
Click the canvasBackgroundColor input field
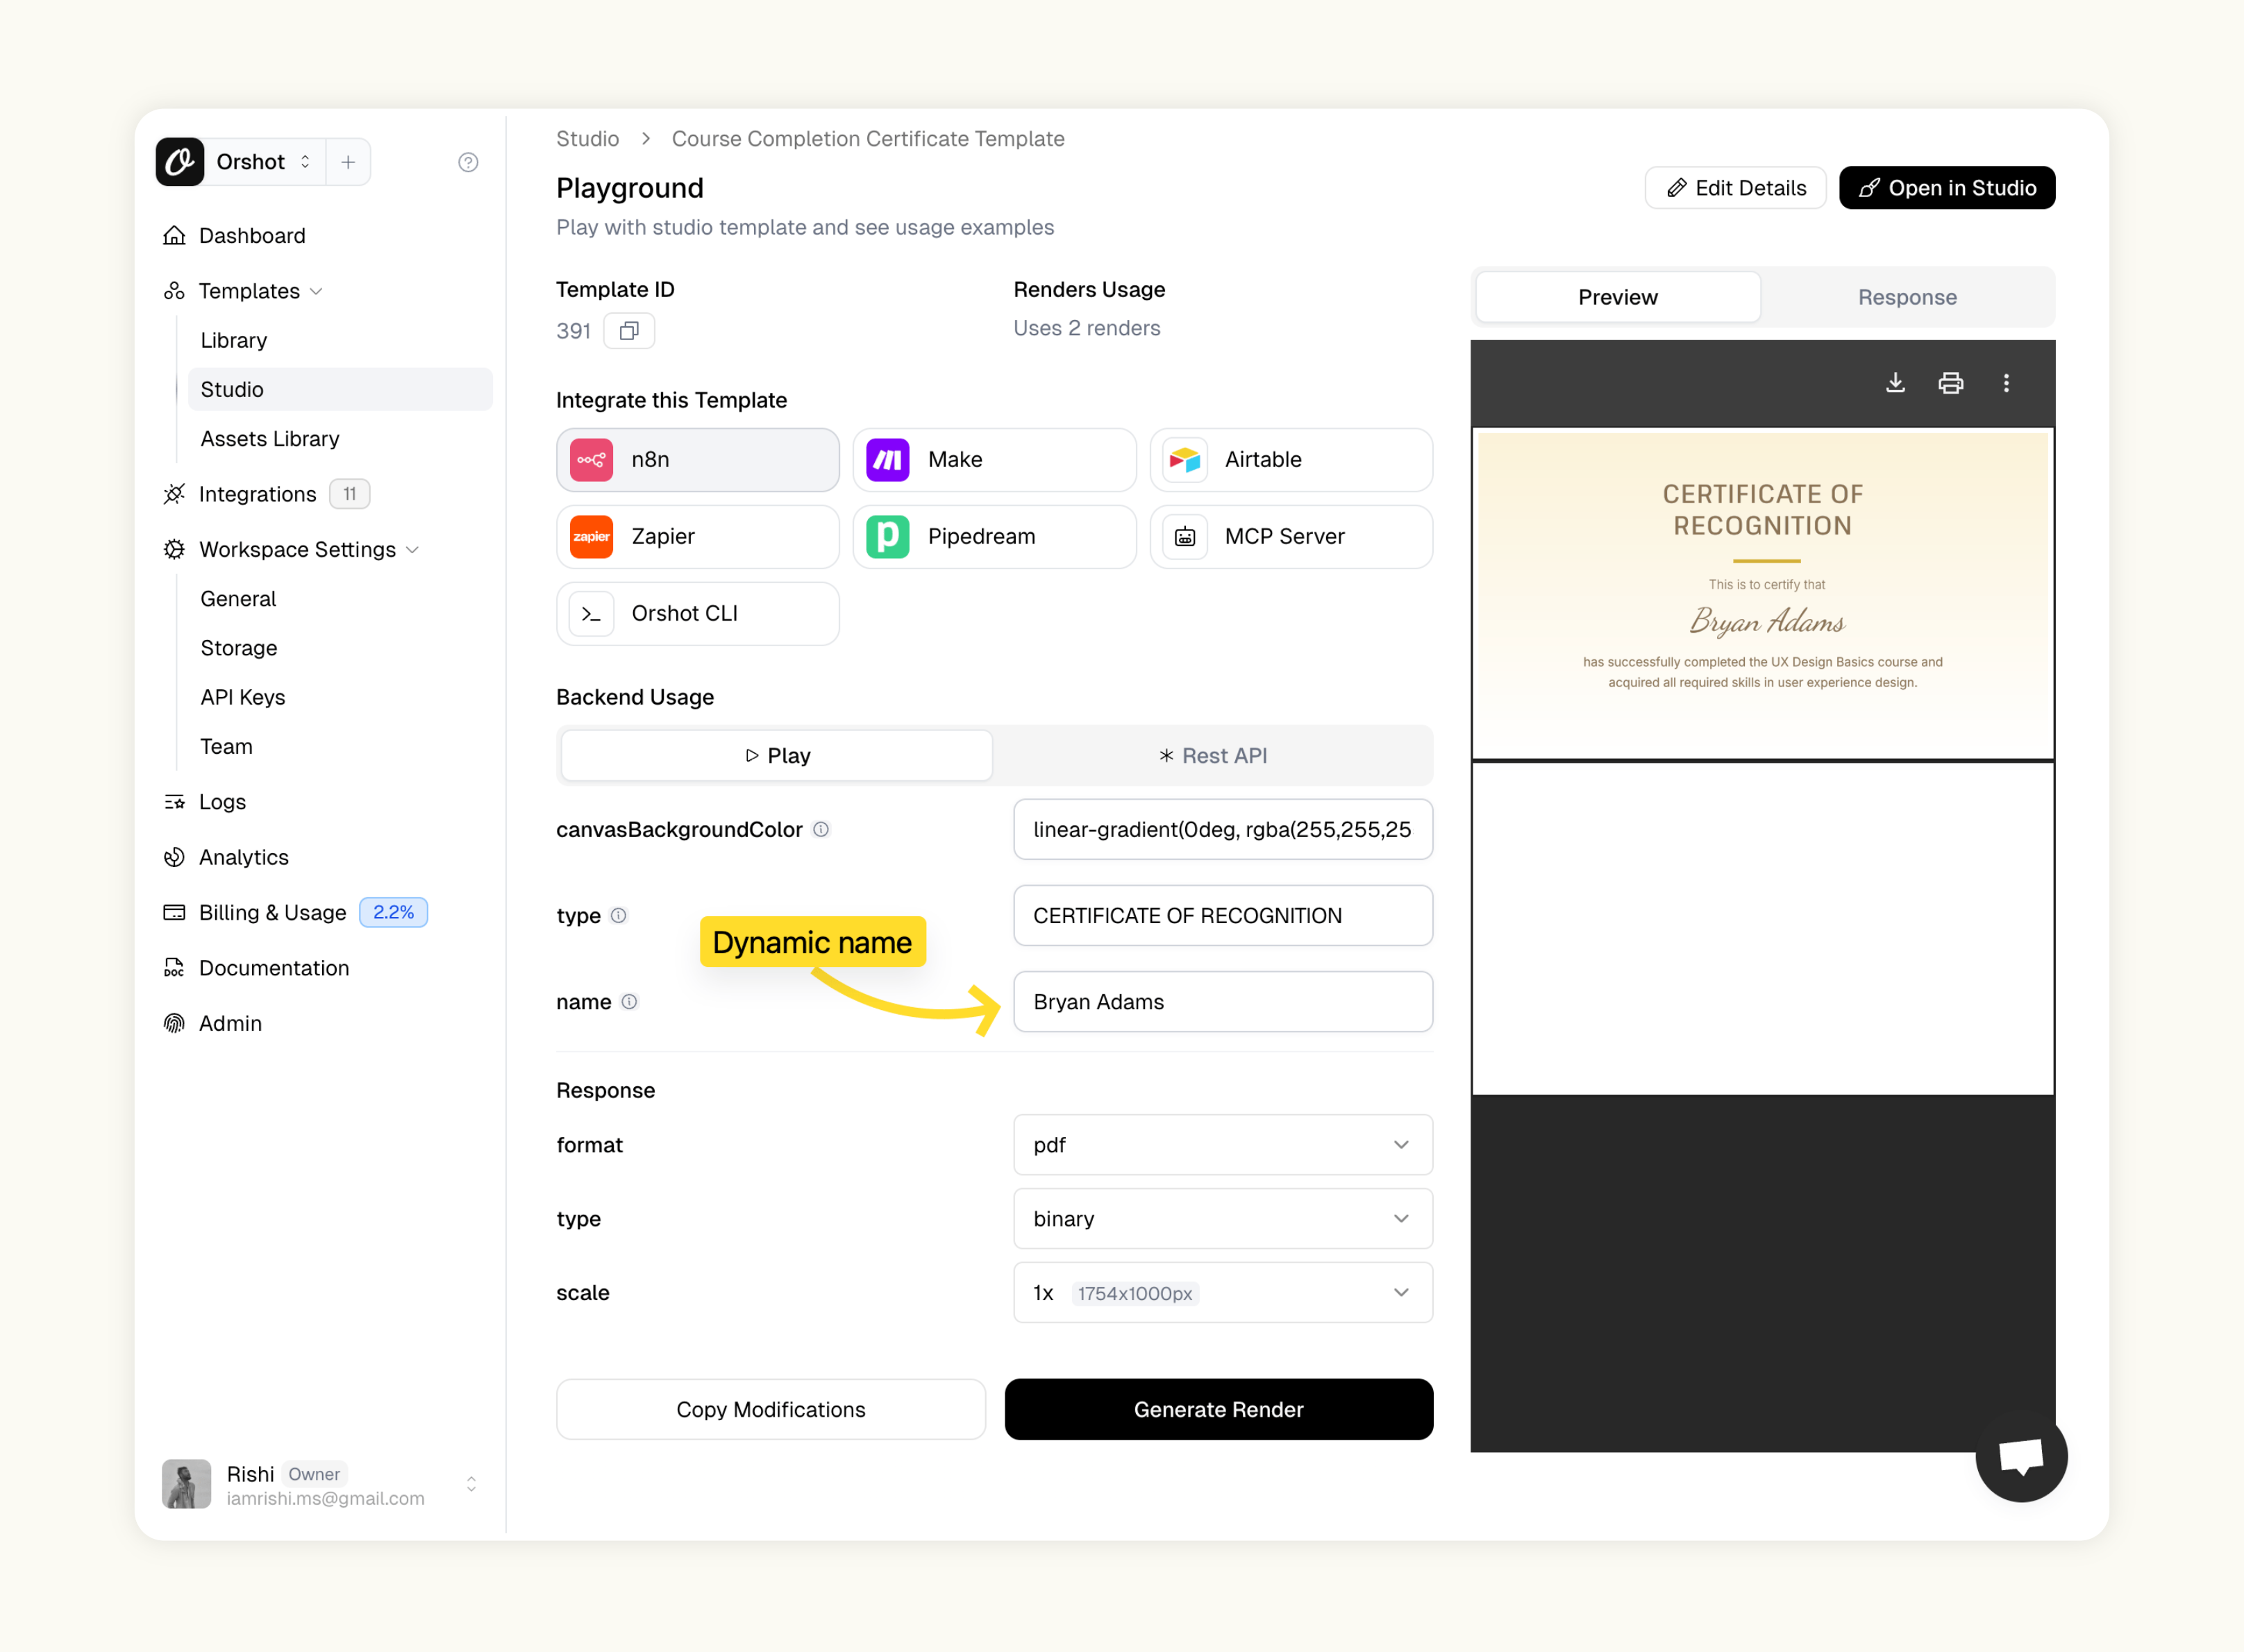tap(1223, 829)
